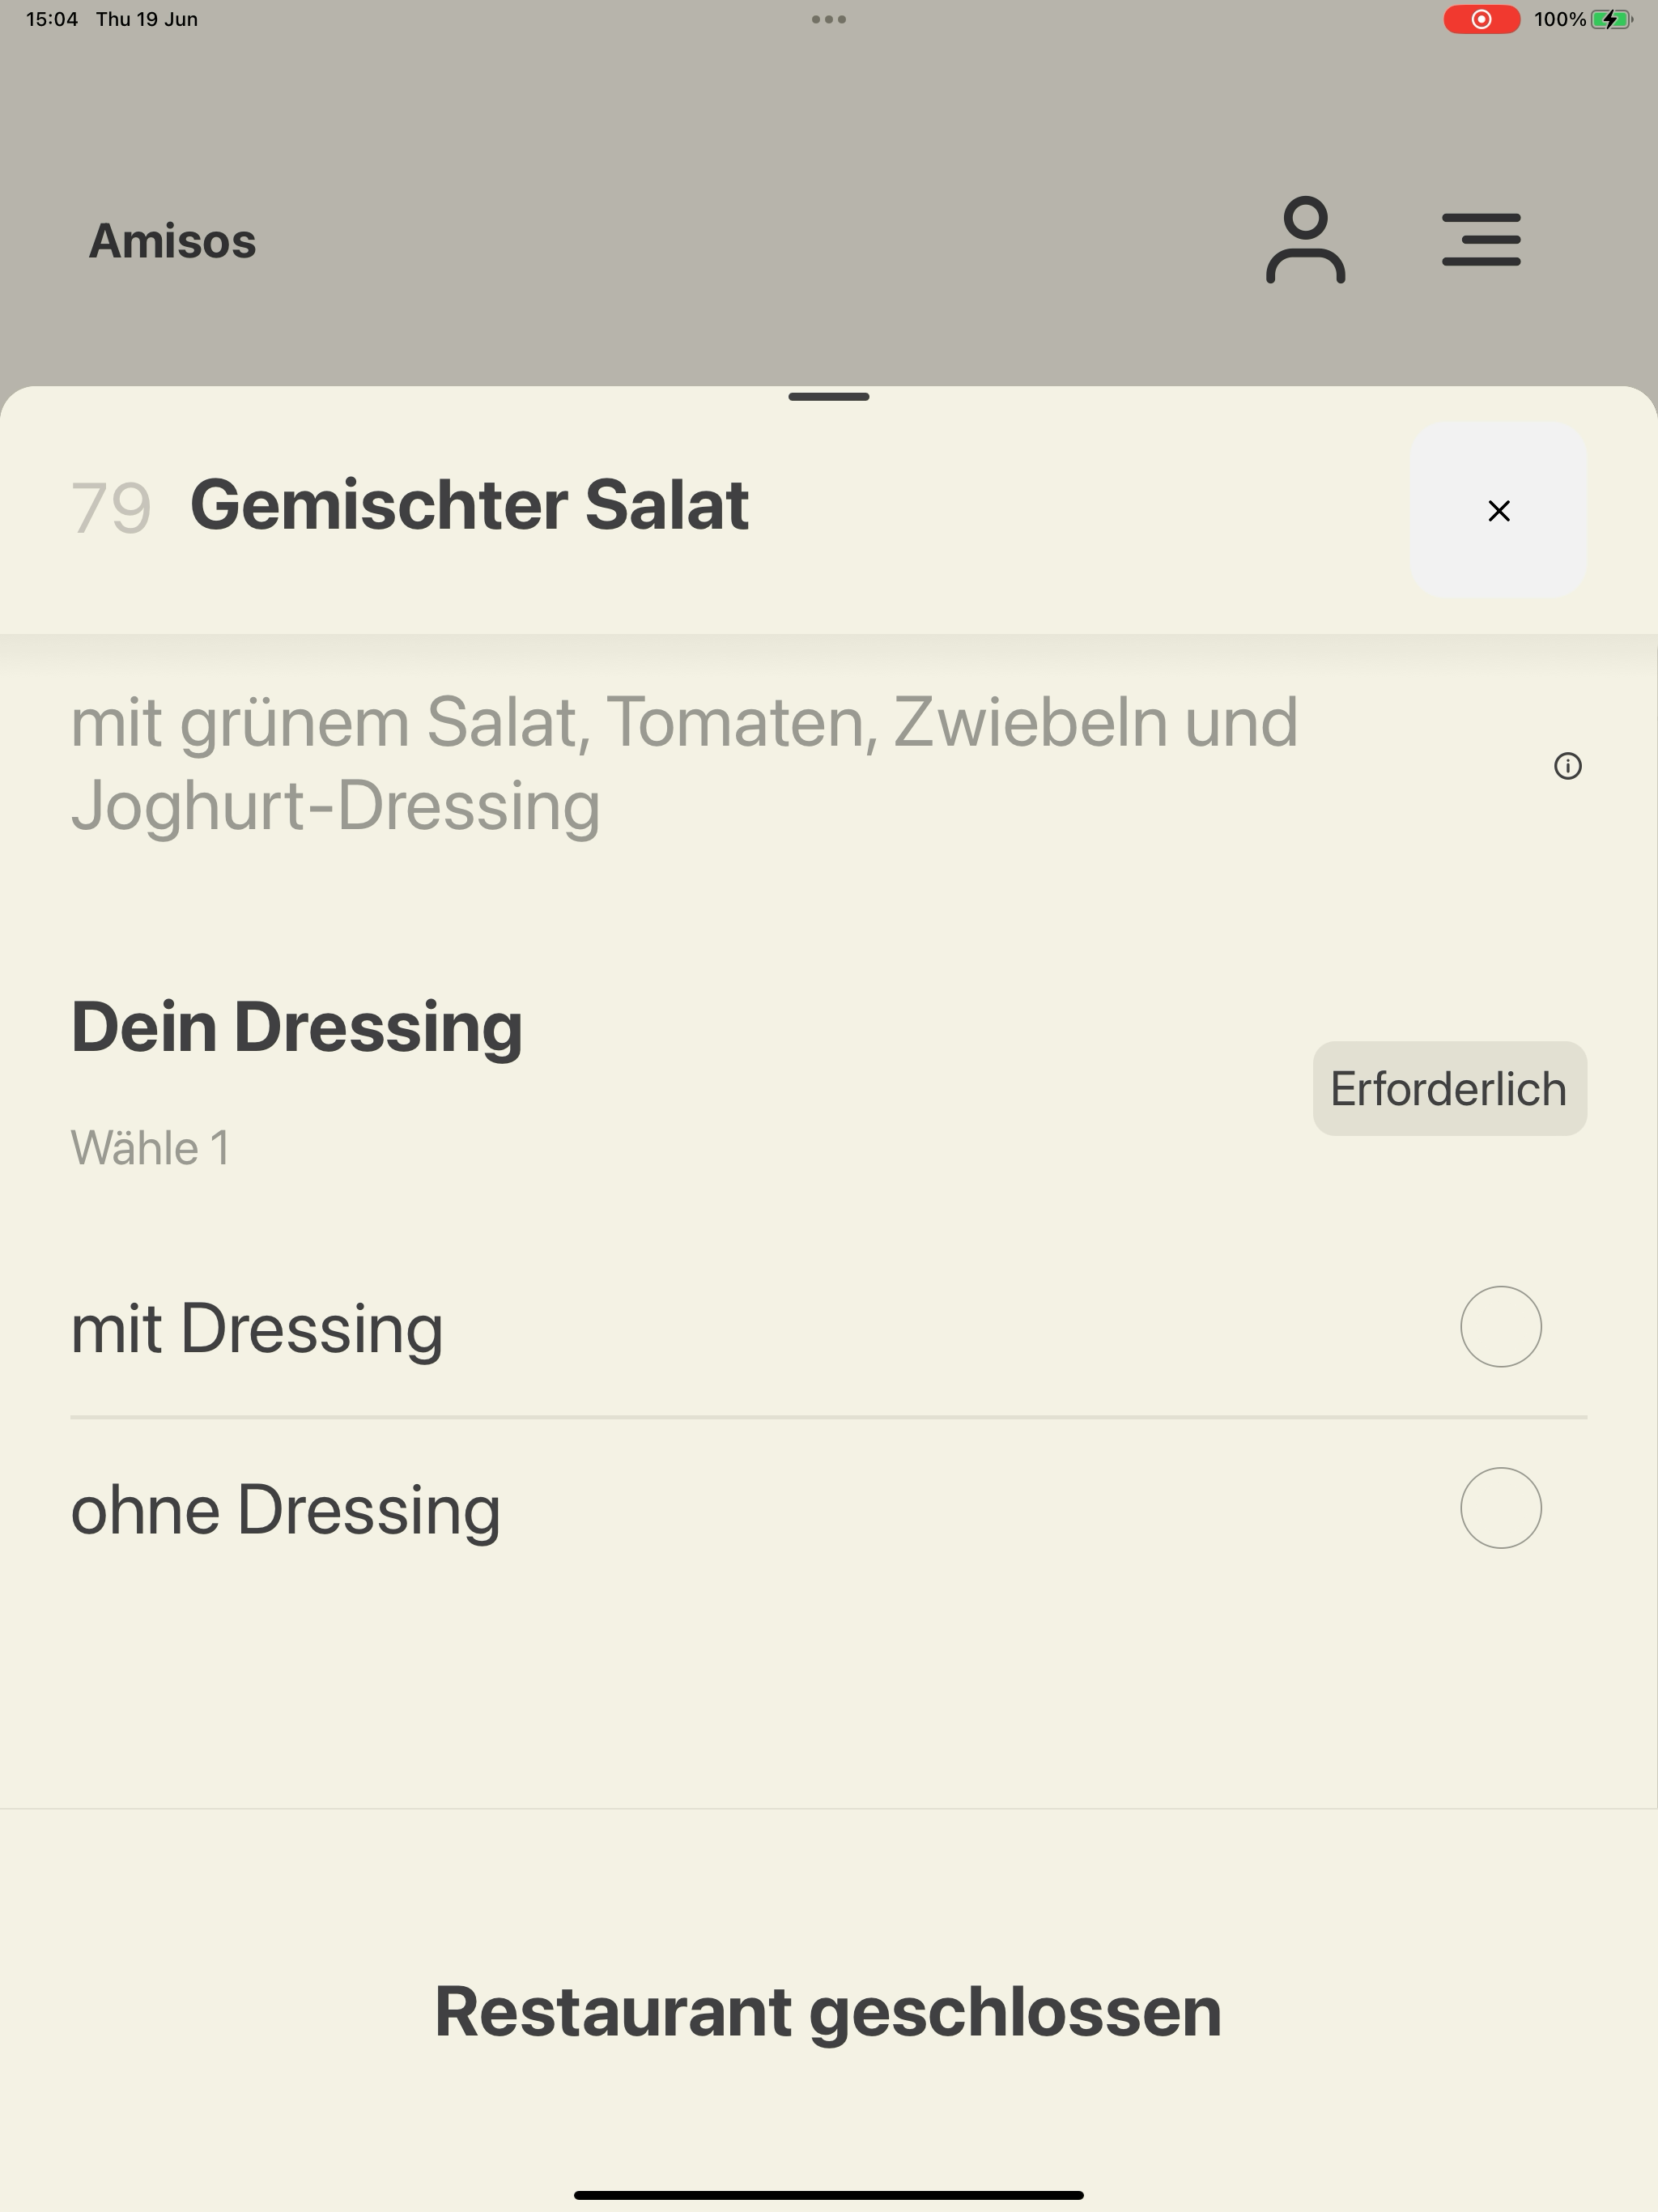Open the hamburger menu icon

[1481, 240]
